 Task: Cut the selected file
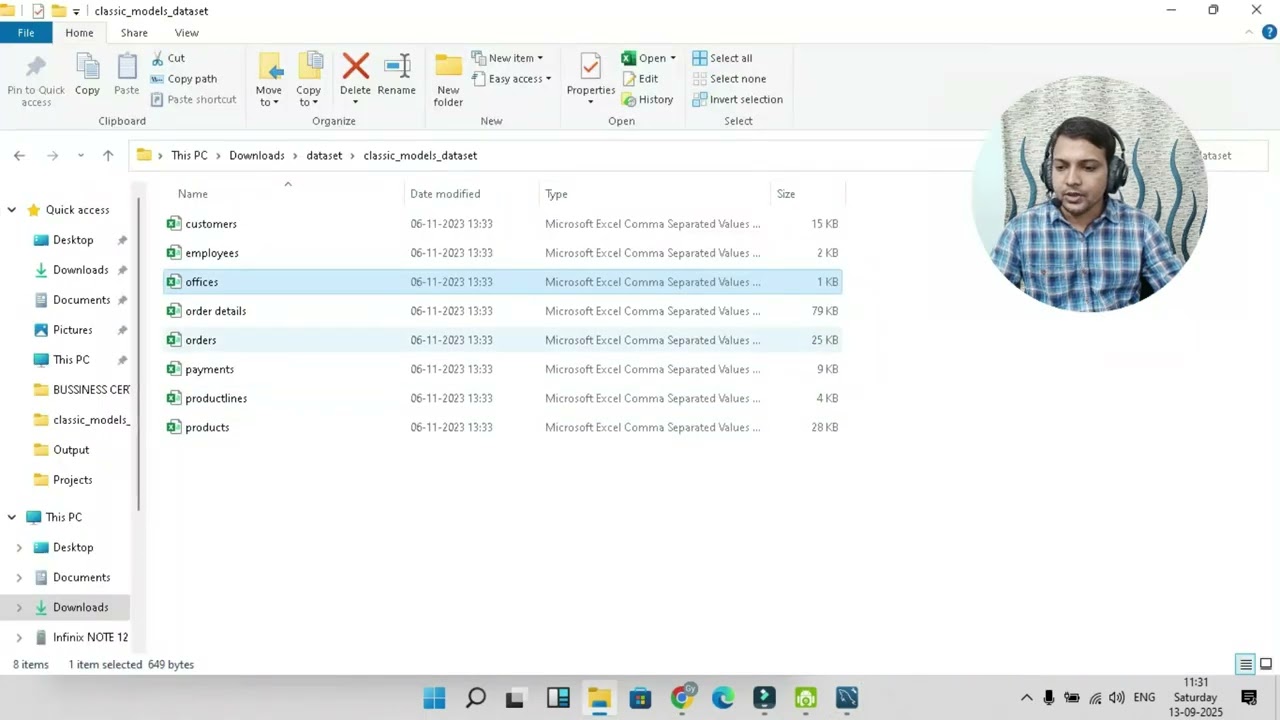168,58
